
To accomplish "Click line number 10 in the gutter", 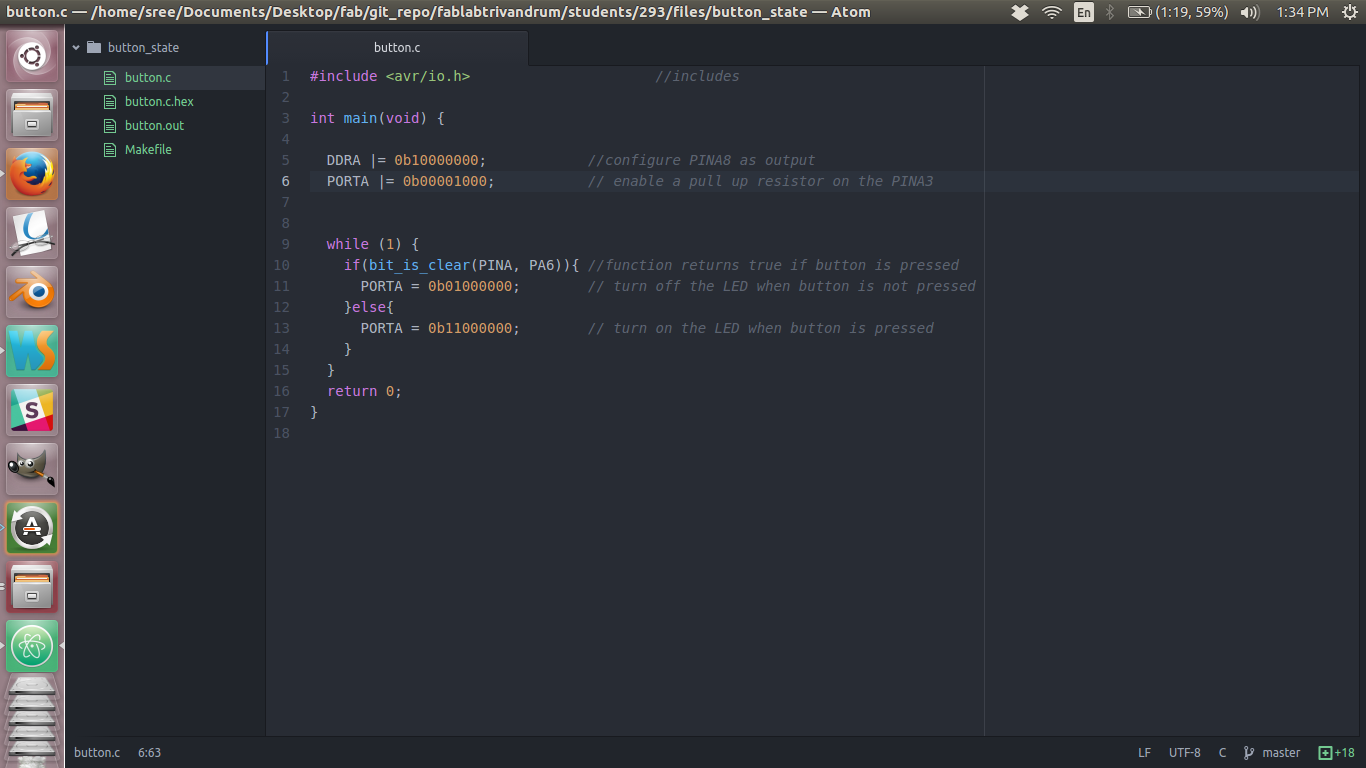I will coord(281,265).
